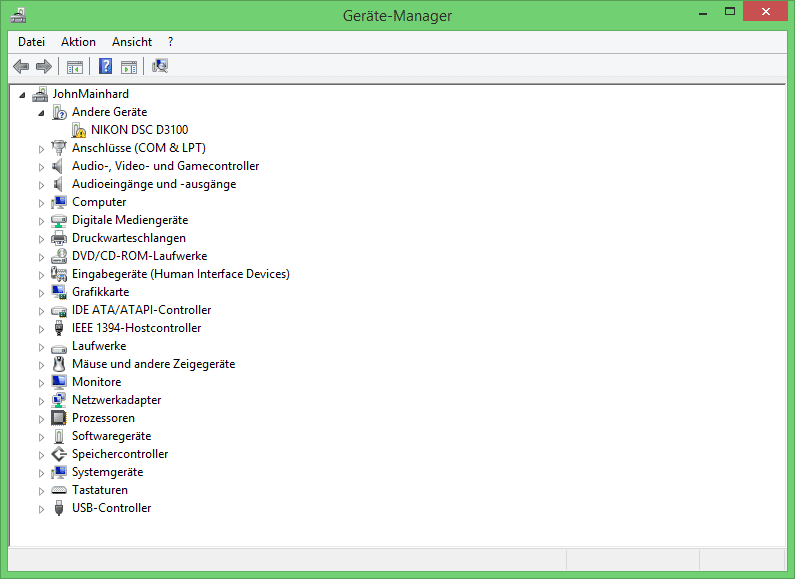This screenshot has width=795, height=579.
Task: Maximize the Geräte-Manager window
Action: pyautogui.click(x=730, y=11)
